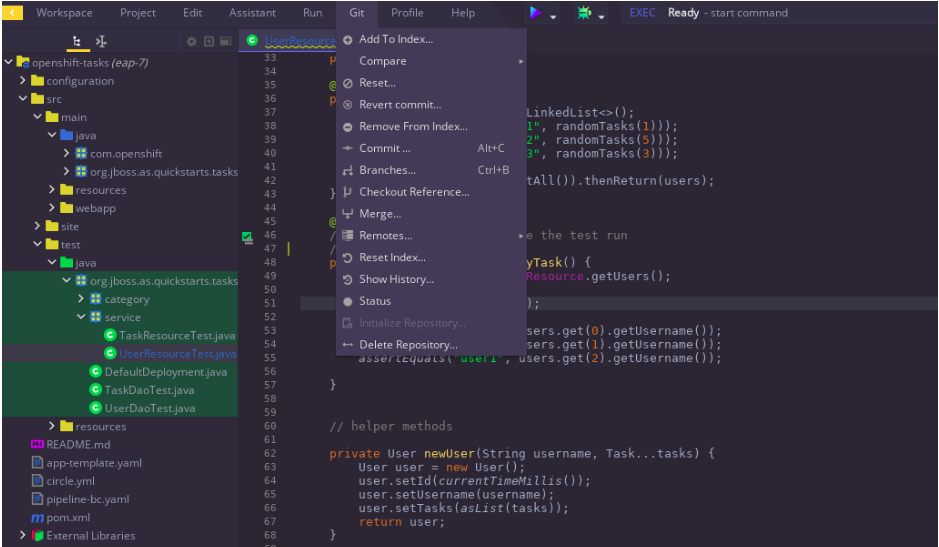Select Status from Git menu
This screenshot has width=939, height=547.
coord(431,301)
